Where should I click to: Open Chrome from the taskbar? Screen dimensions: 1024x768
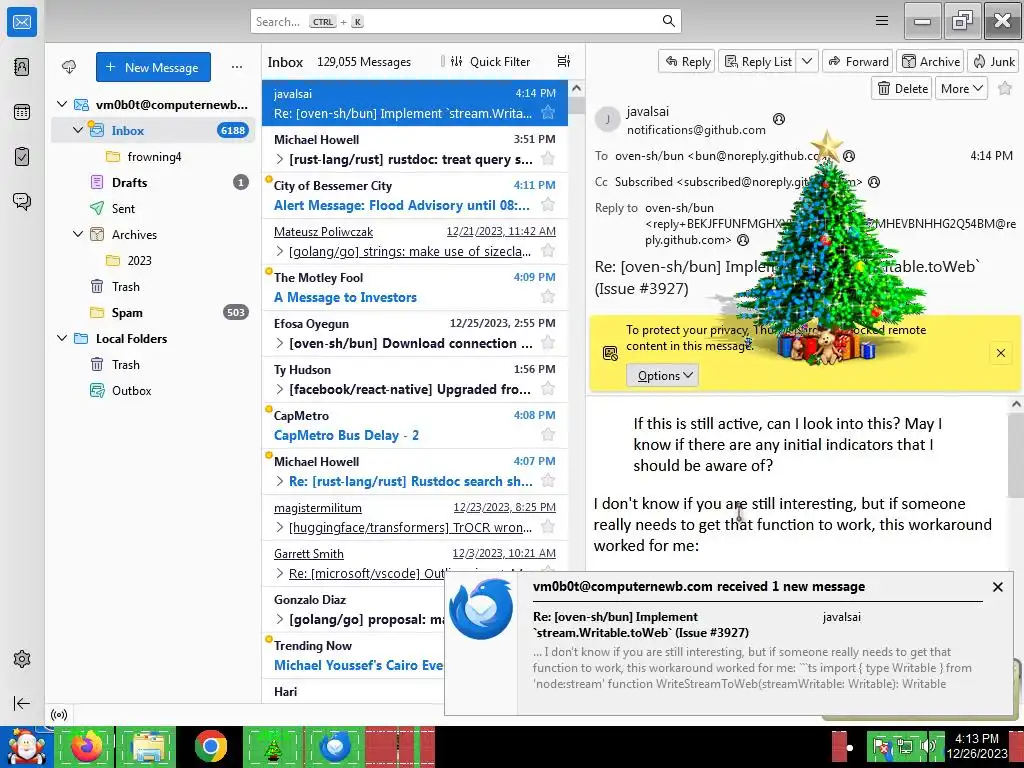[x=210, y=746]
